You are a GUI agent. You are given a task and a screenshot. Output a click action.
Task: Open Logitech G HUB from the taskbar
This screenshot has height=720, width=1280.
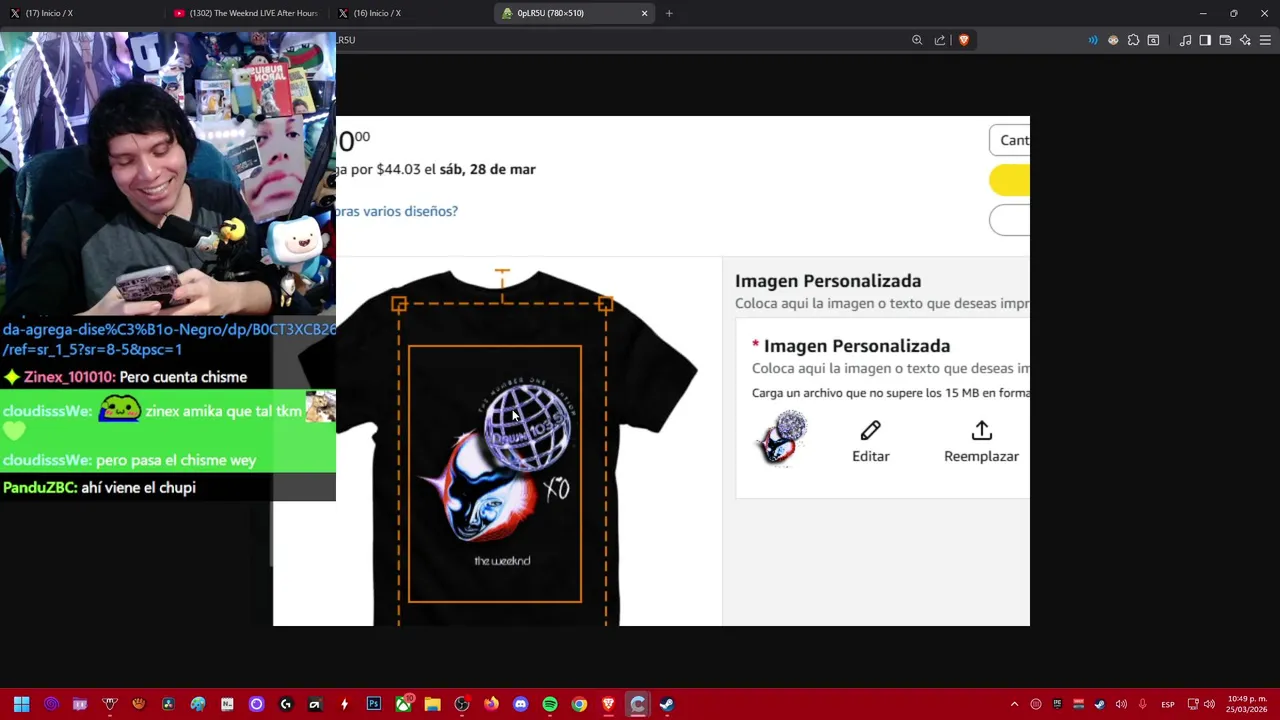[286, 704]
